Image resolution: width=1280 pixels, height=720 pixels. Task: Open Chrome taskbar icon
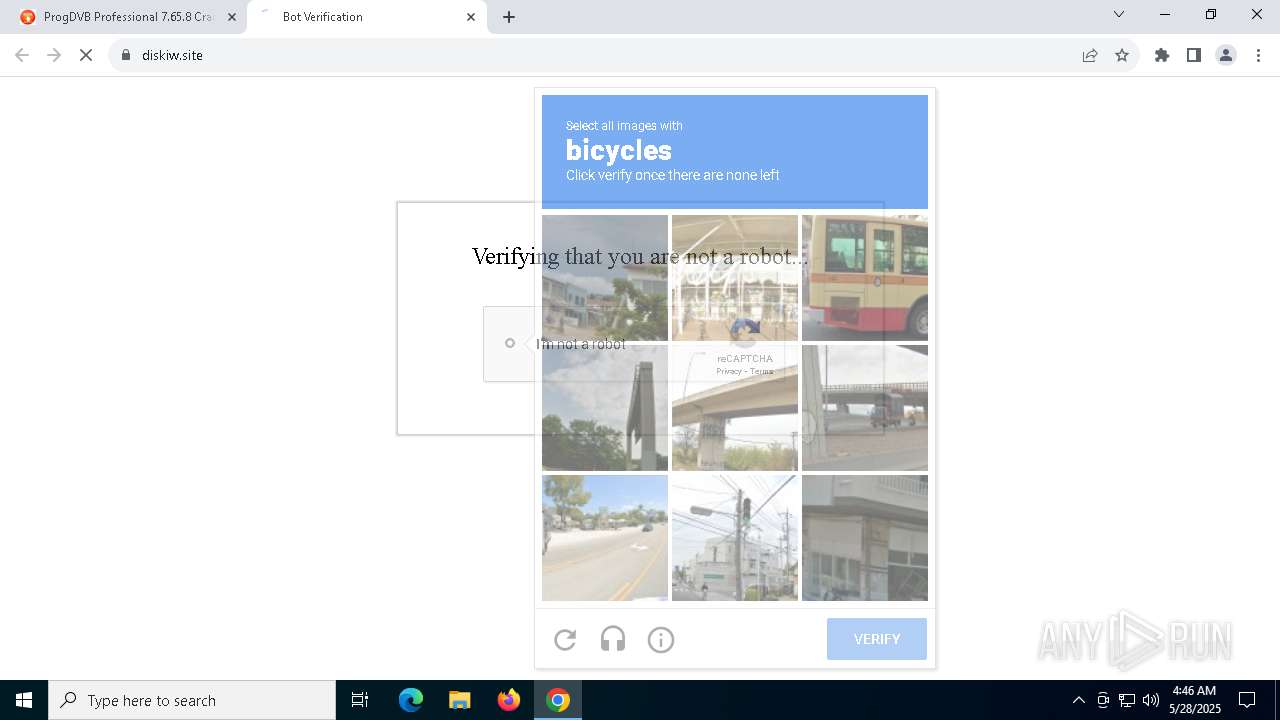point(558,700)
